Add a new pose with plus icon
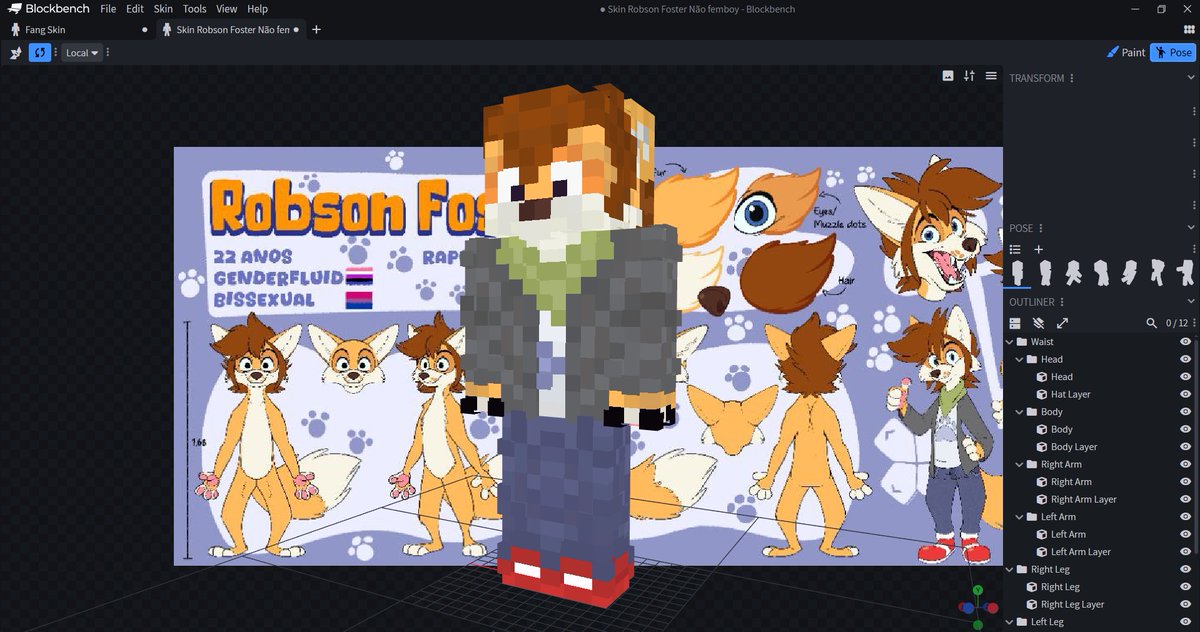Screen dimensions: 1200x632 (x=1038, y=249)
